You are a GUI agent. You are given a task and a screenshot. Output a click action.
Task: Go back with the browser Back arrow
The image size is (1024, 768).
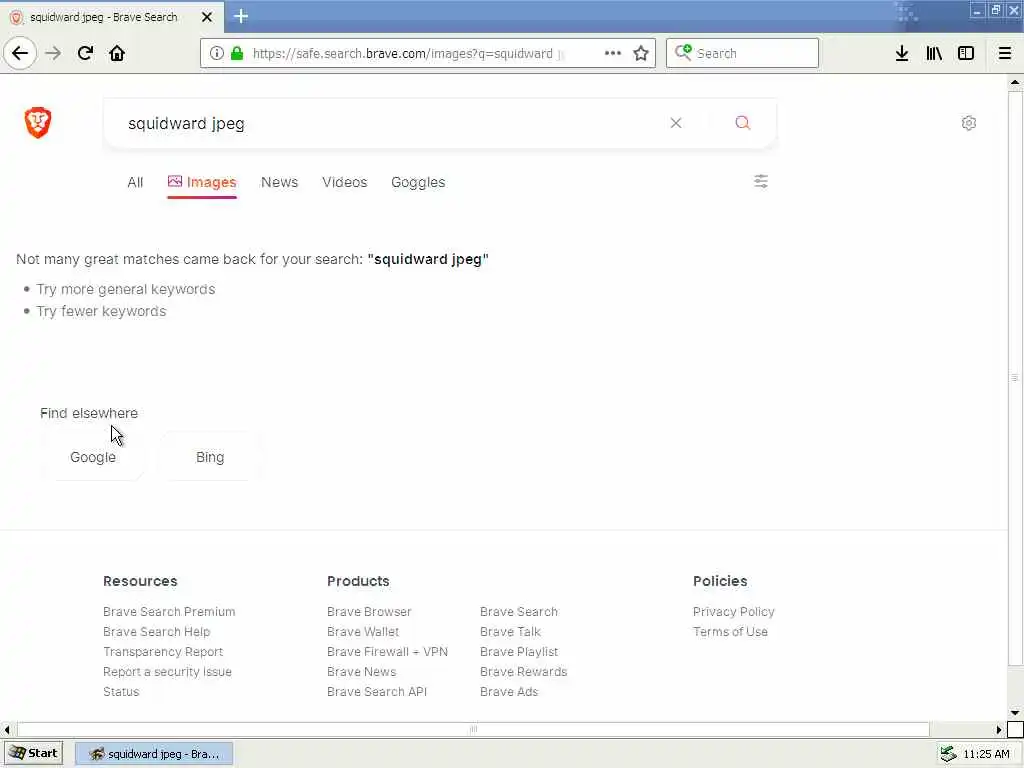(x=20, y=53)
